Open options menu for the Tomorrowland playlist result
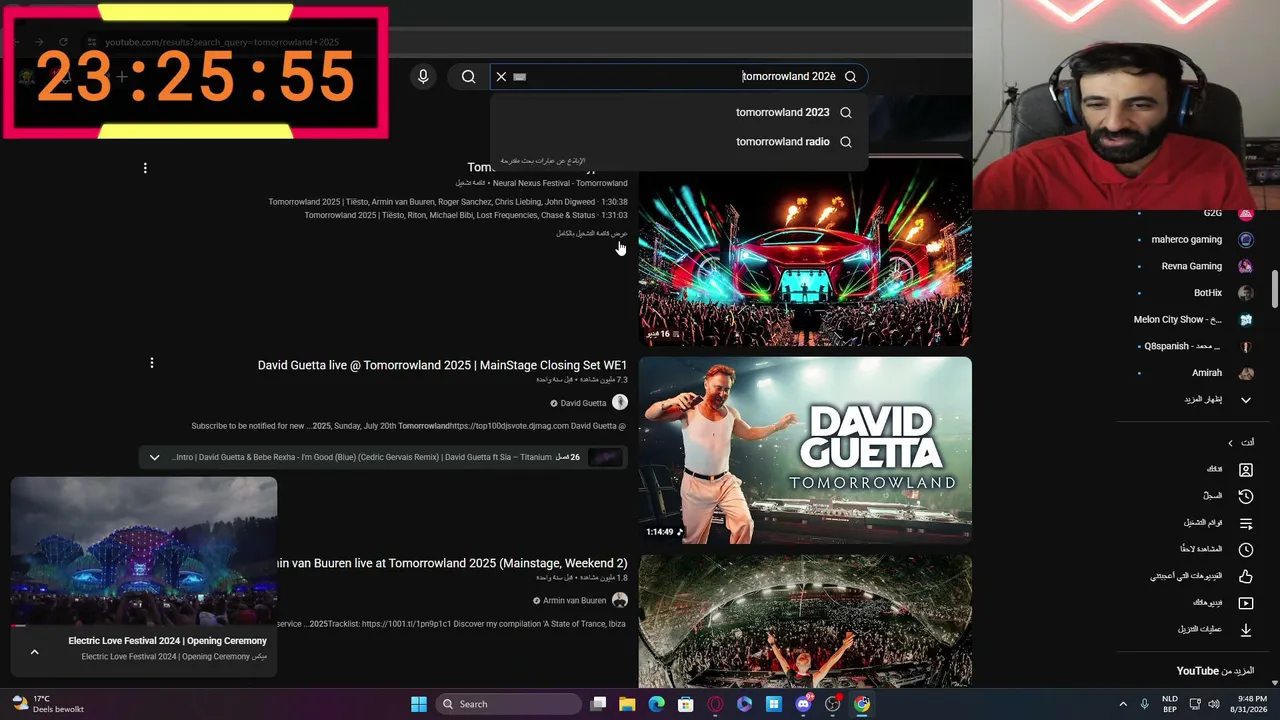 click(x=145, y=168)
